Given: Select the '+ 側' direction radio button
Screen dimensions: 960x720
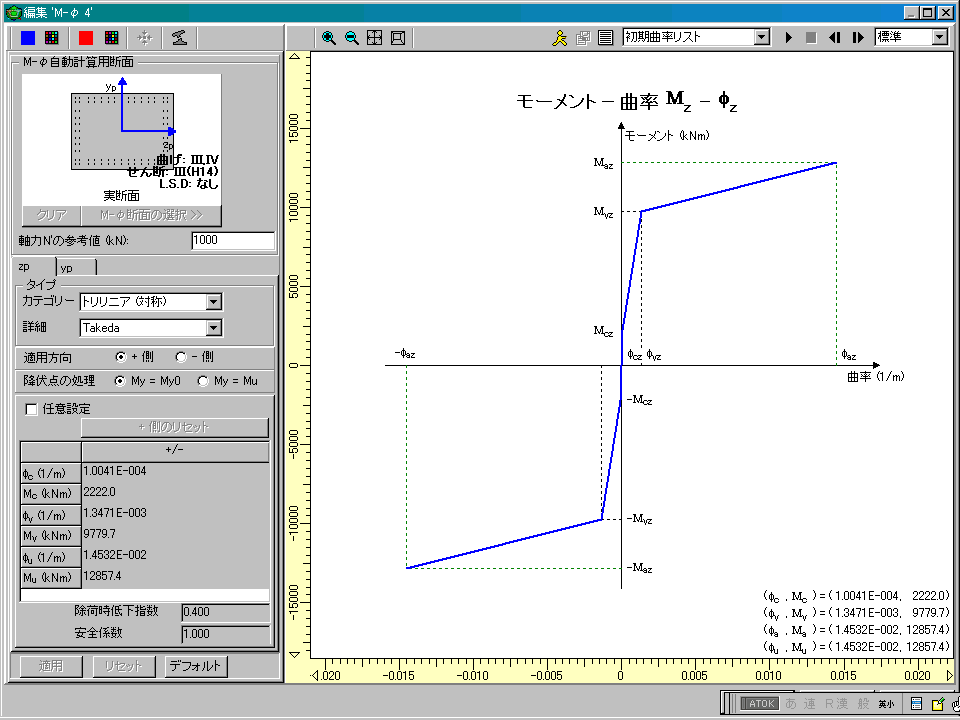Looking at the screenshot, I should 121,356.
